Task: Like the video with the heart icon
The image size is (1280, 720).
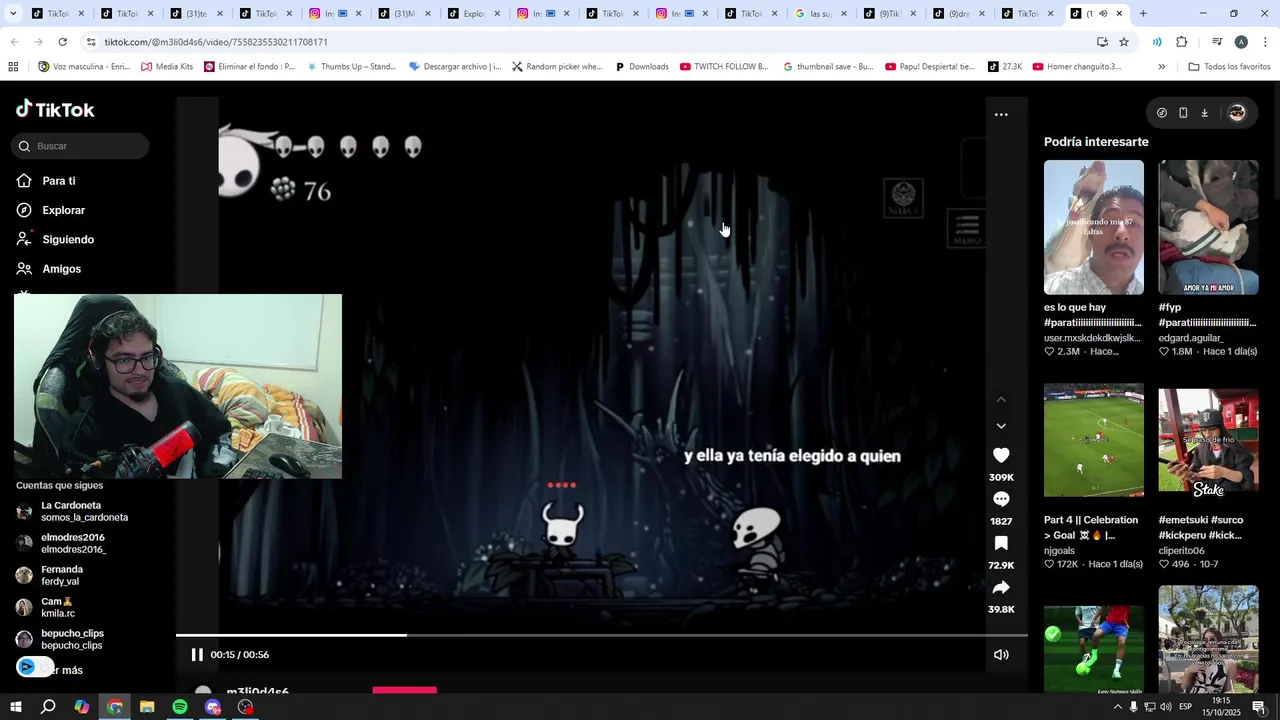Action: tap(1001, 455)
